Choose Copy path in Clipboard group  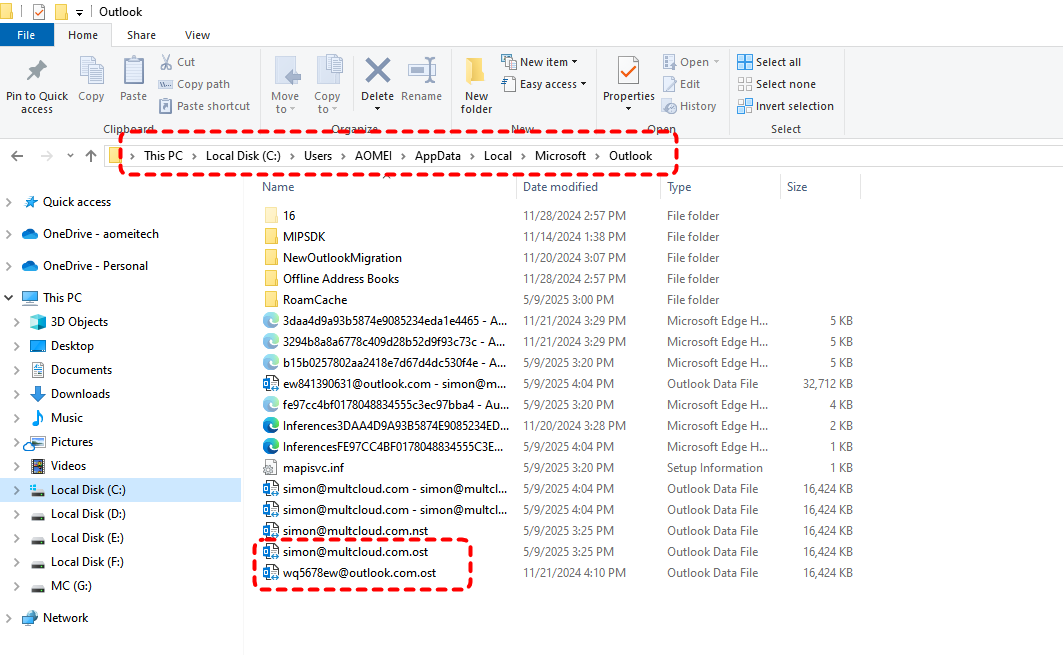tap(195, 84)
